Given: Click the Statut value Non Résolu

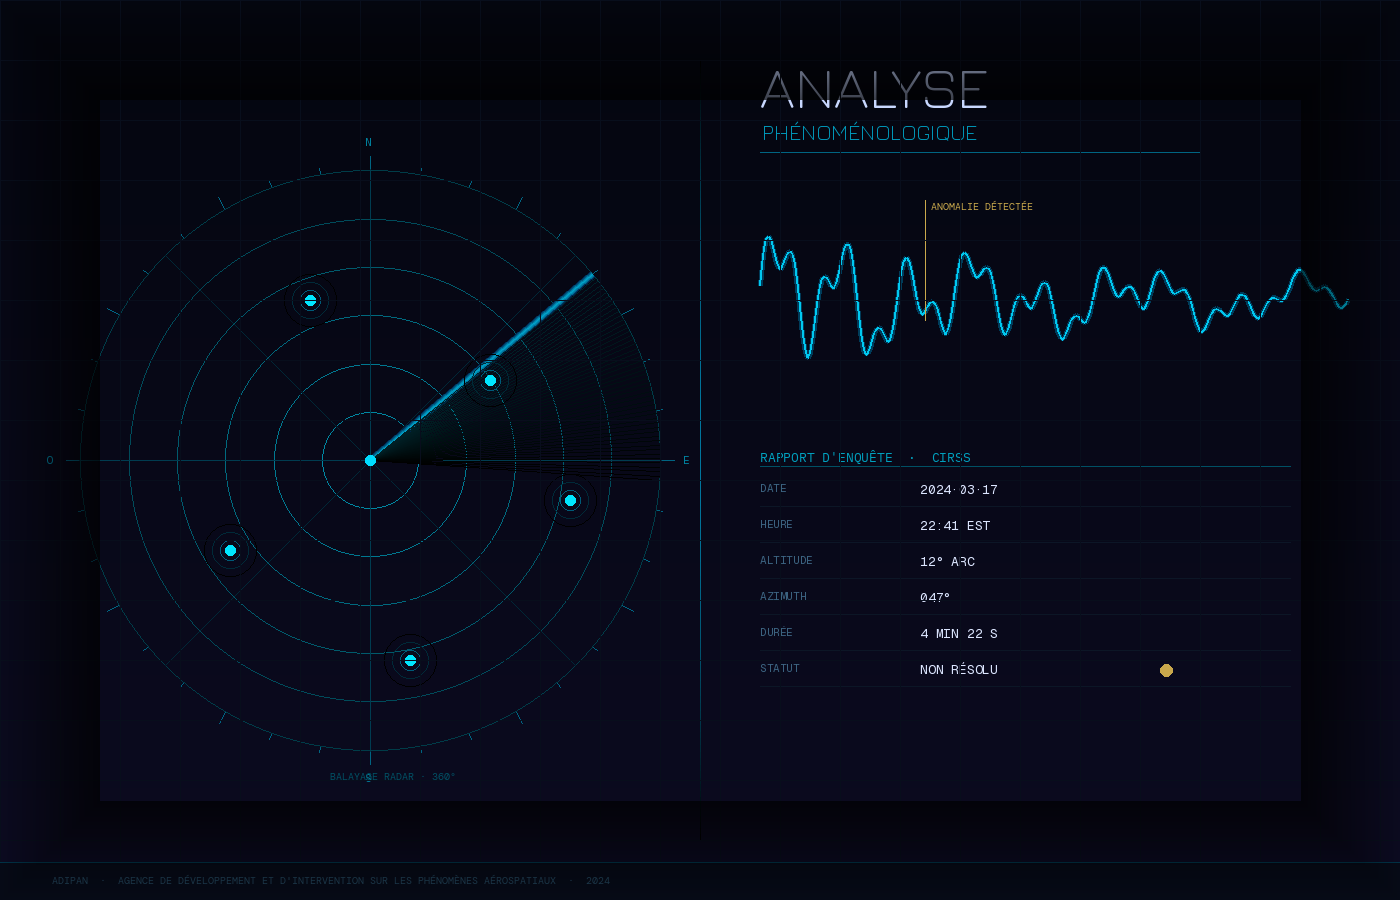Looking at the screenshot, I should coord(958,670).
